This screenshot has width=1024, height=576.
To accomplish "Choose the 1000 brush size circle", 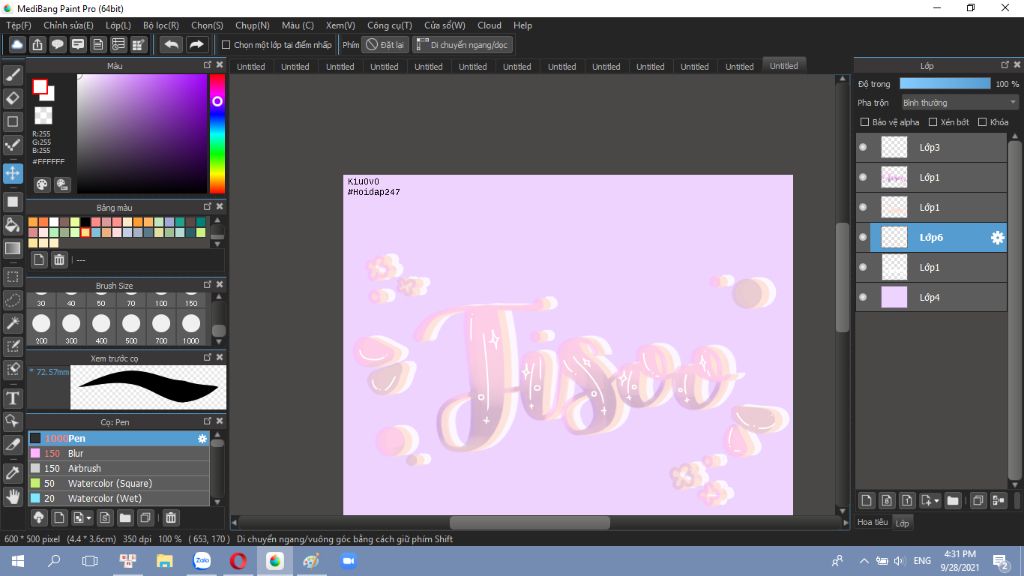I will (191, 323).
